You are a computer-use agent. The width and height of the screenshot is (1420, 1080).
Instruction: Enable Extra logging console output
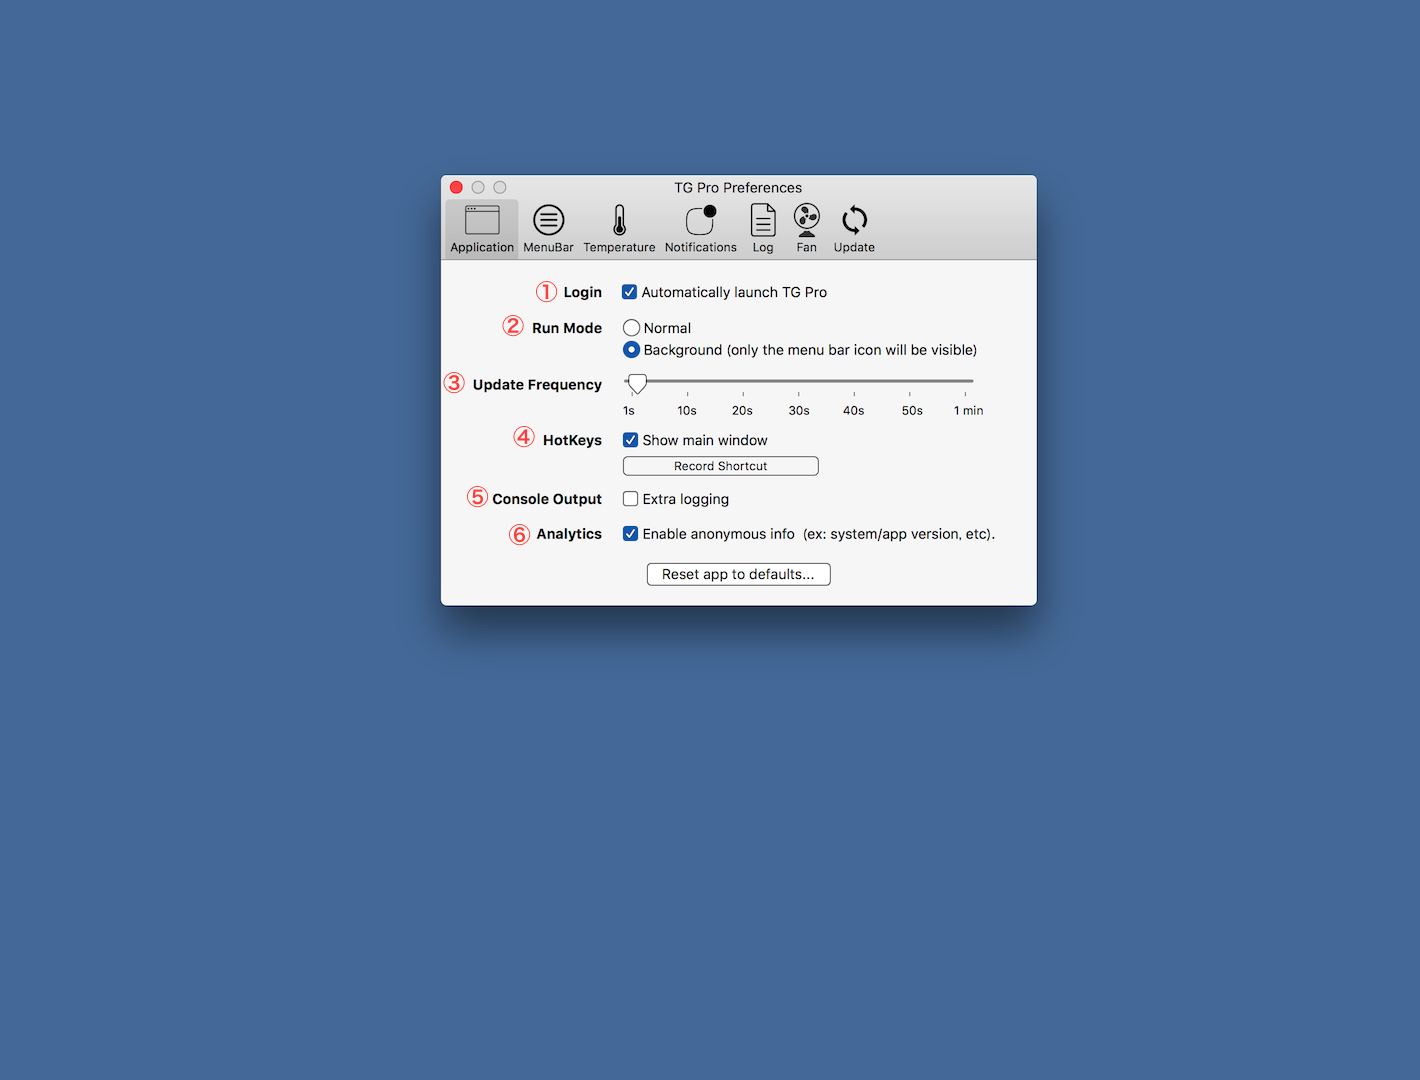(x=631, y=499)
